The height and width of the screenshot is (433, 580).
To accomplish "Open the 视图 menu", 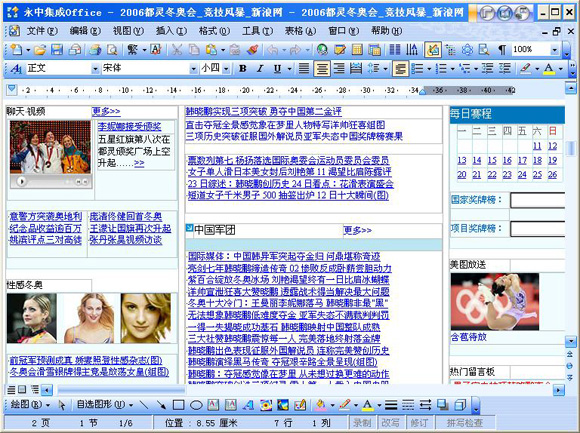I will click(x=128, y=31).
